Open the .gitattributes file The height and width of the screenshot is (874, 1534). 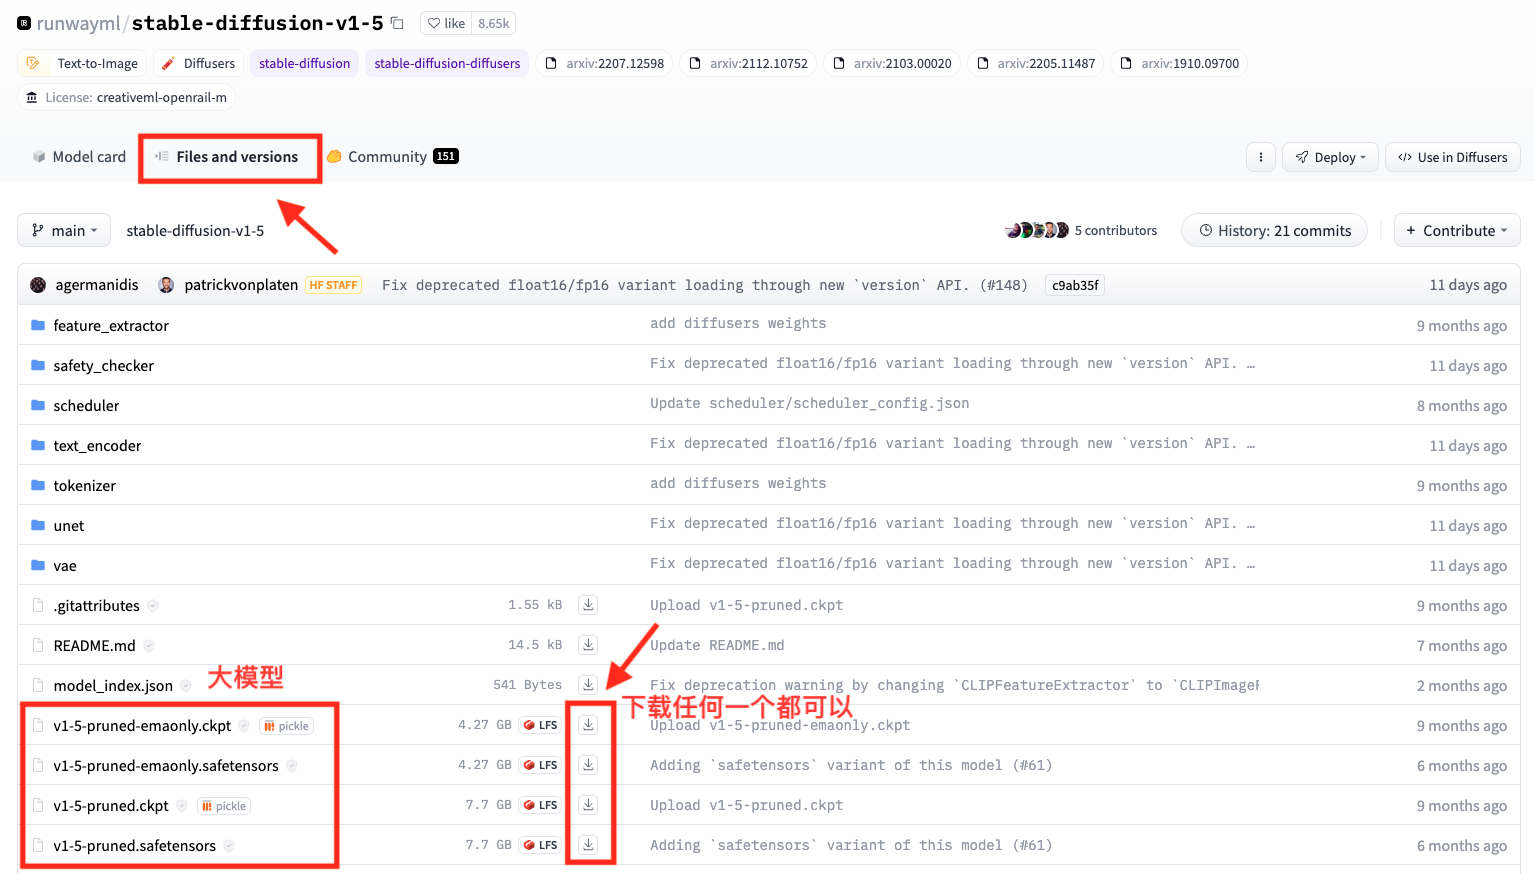pos(96,605)
